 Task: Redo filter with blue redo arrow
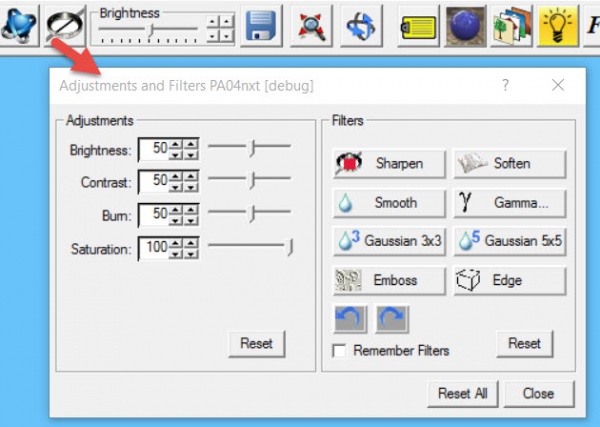(x=392, y=319)
